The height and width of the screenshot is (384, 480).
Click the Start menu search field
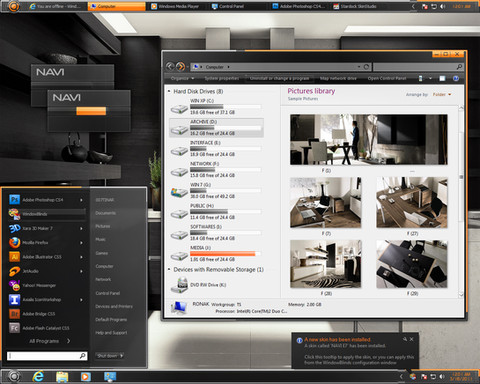click(x=47, y=356)
